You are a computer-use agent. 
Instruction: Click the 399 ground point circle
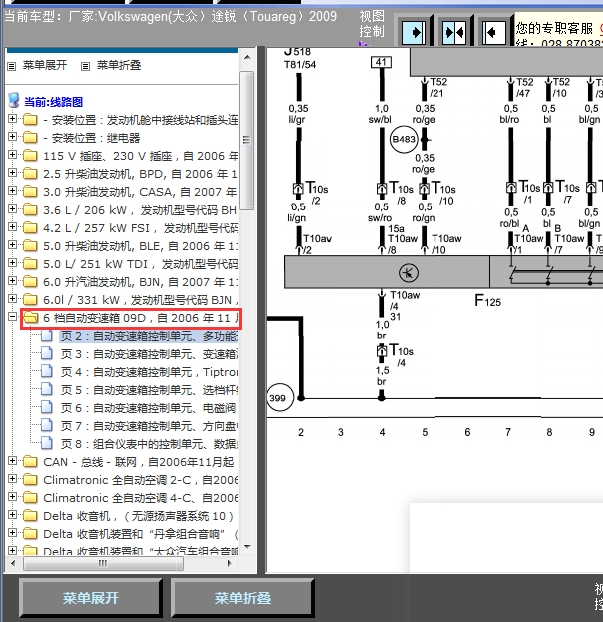point(279,397)
